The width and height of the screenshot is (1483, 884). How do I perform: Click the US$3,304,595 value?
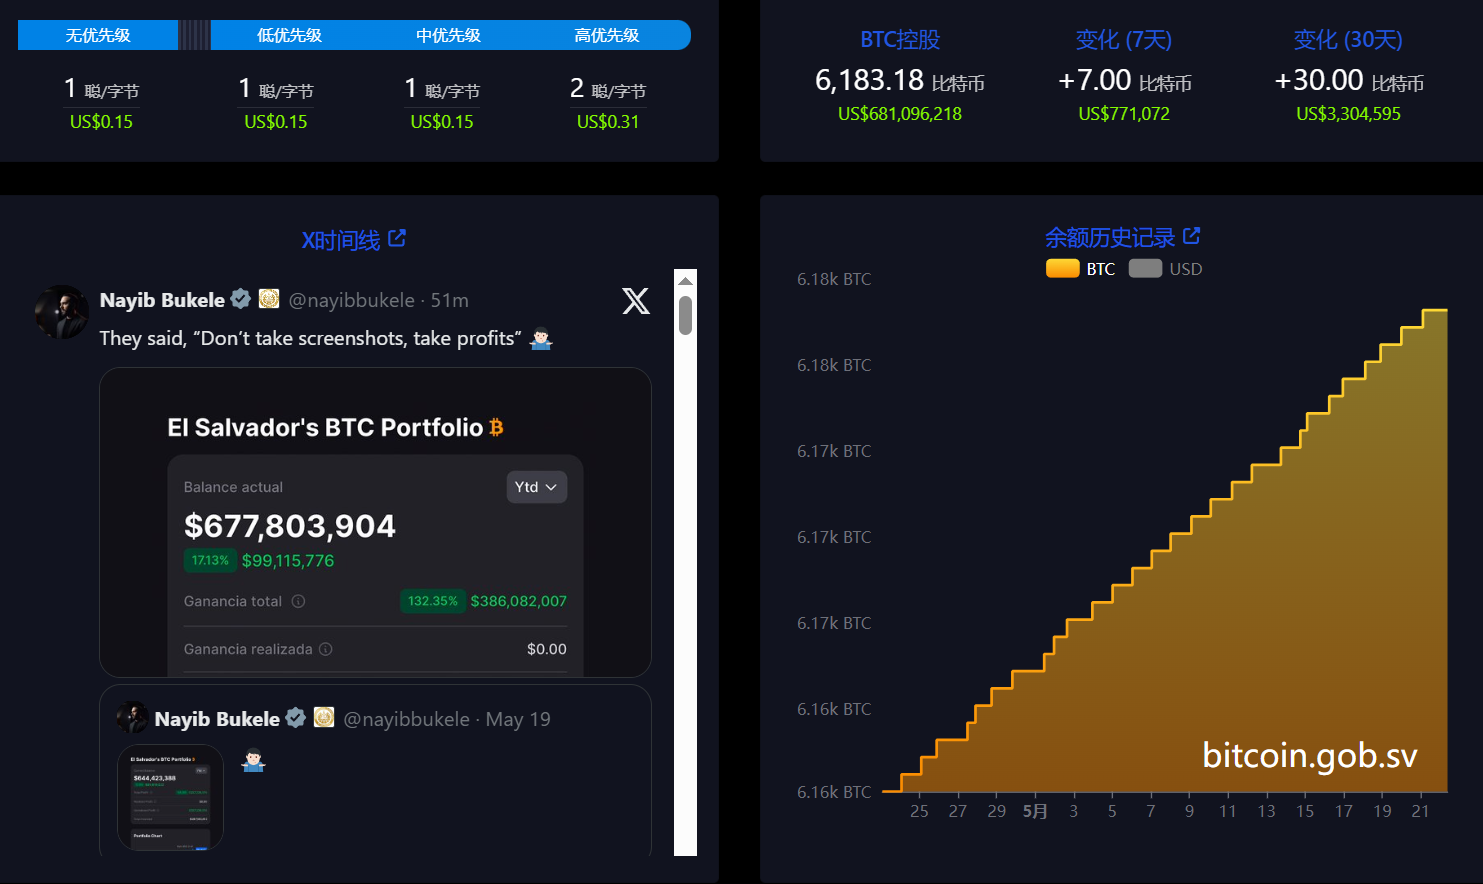[x=1348, y=114]
